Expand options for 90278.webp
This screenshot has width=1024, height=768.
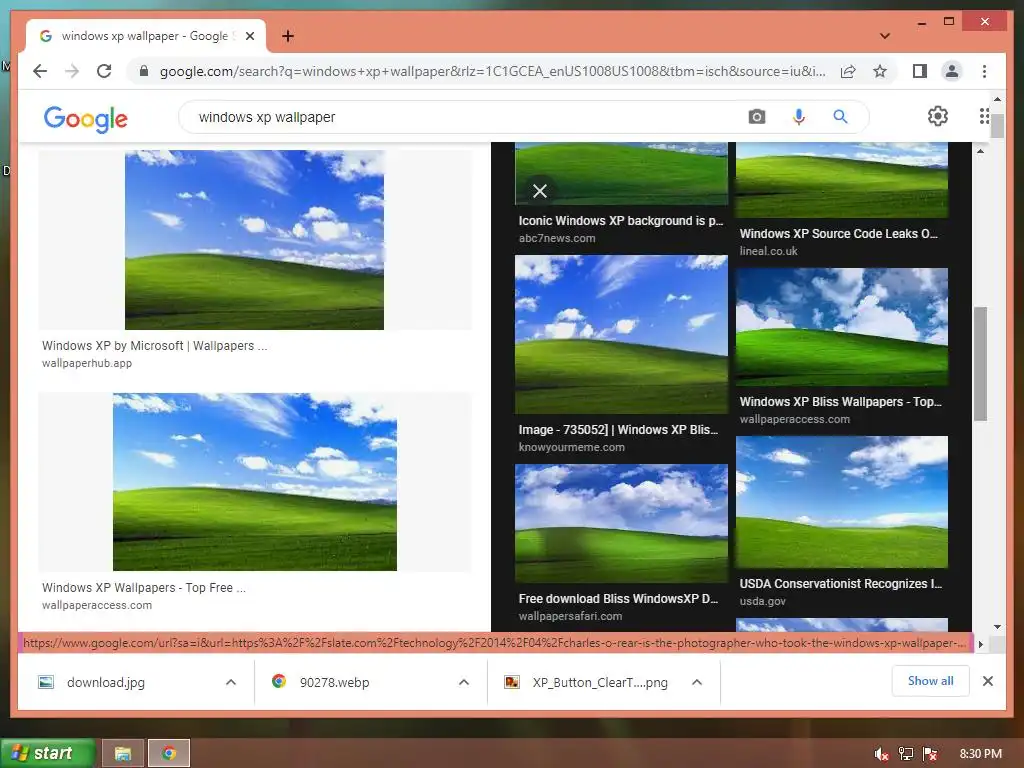(464, 682)
